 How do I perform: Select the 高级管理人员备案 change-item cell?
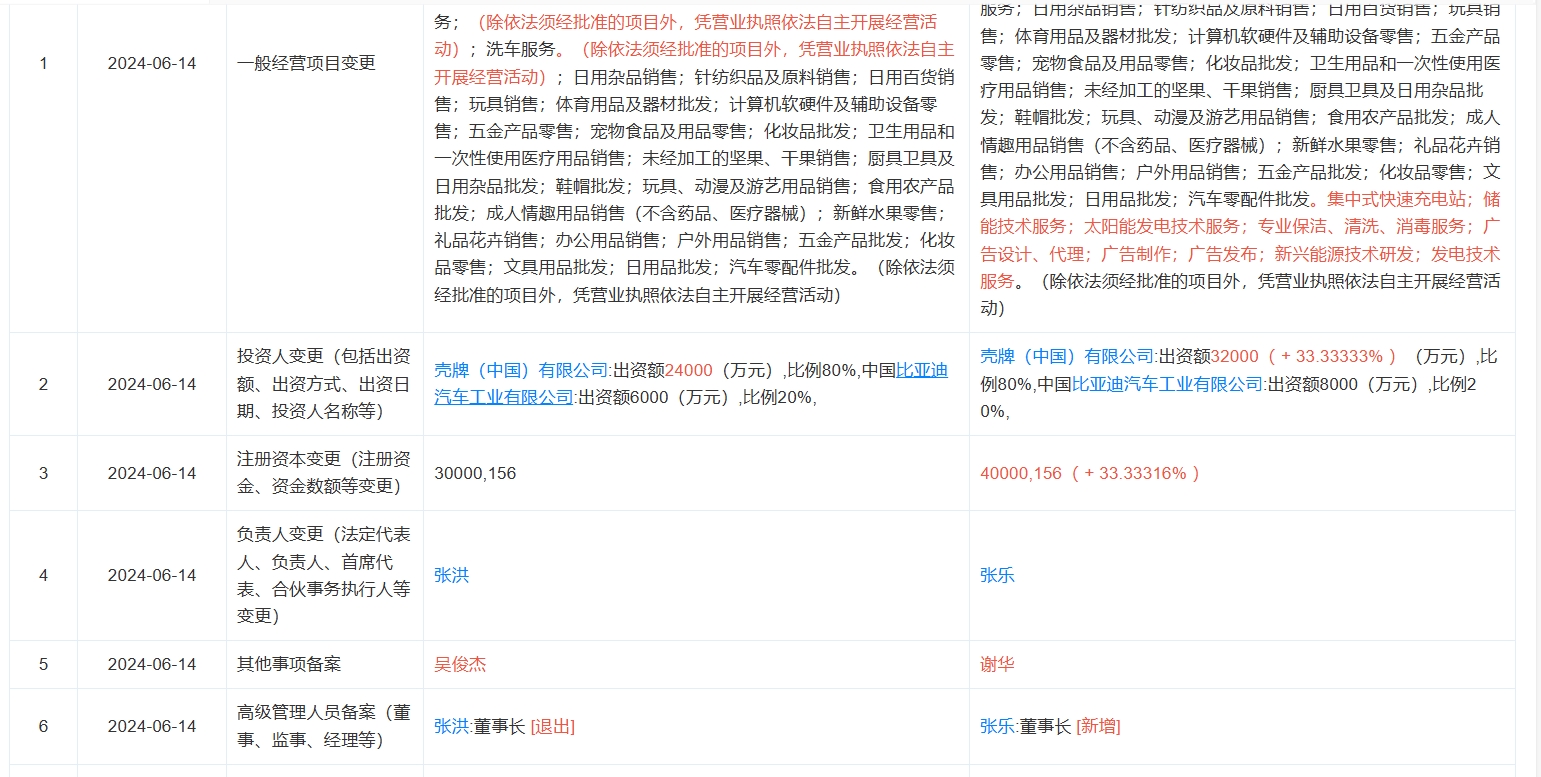(x=324, y=726)
